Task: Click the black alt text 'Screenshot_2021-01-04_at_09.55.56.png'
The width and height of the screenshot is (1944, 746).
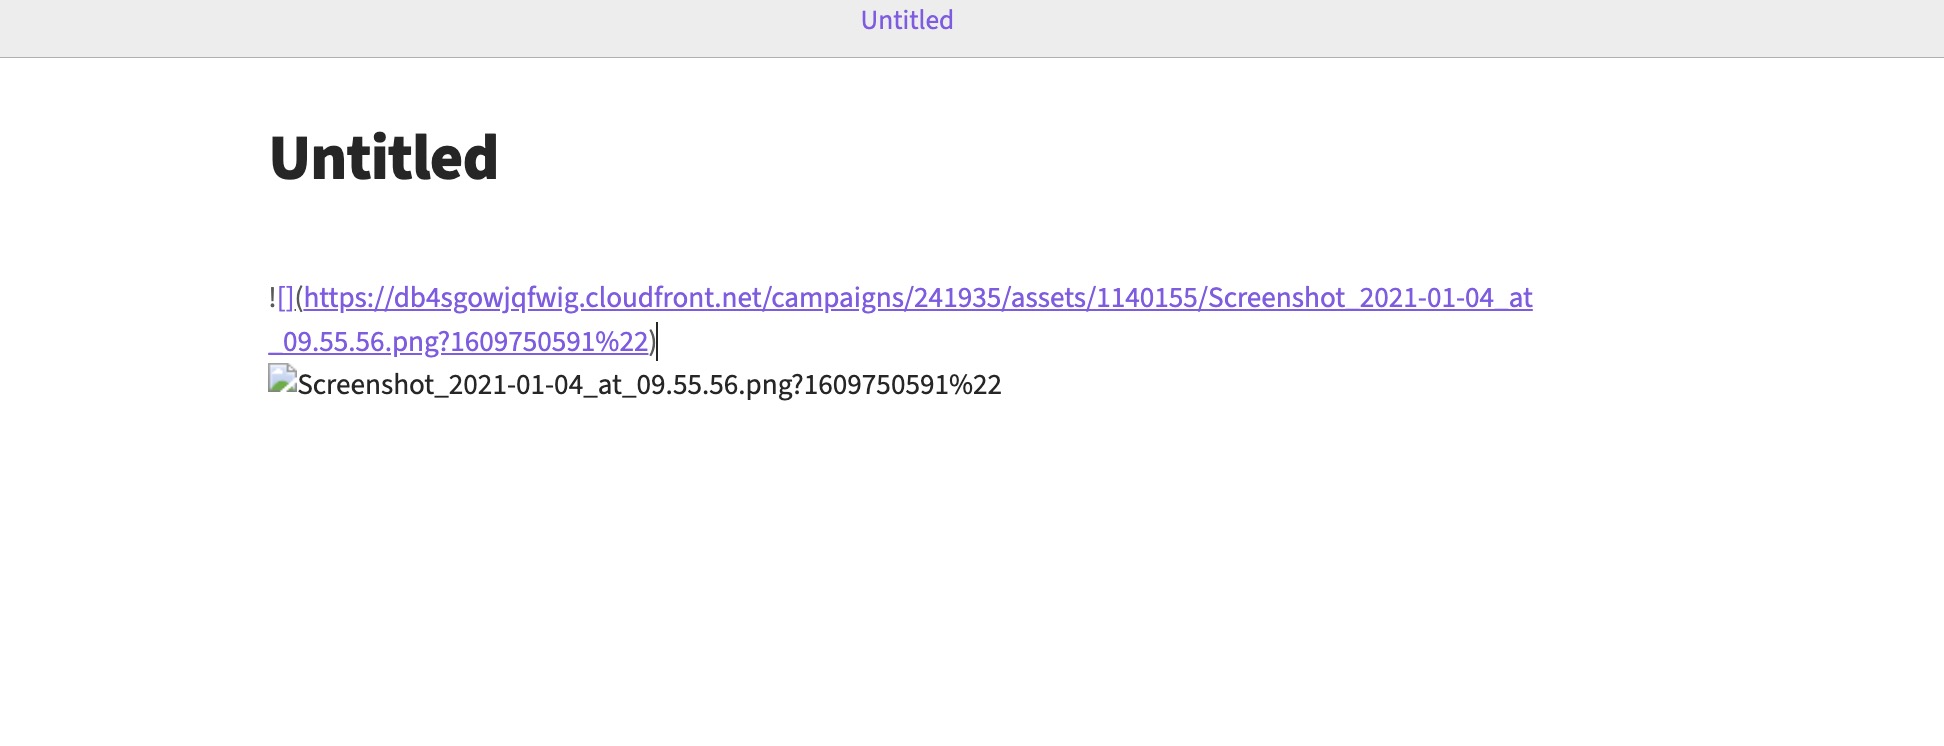Action: [x=544, y=385]
